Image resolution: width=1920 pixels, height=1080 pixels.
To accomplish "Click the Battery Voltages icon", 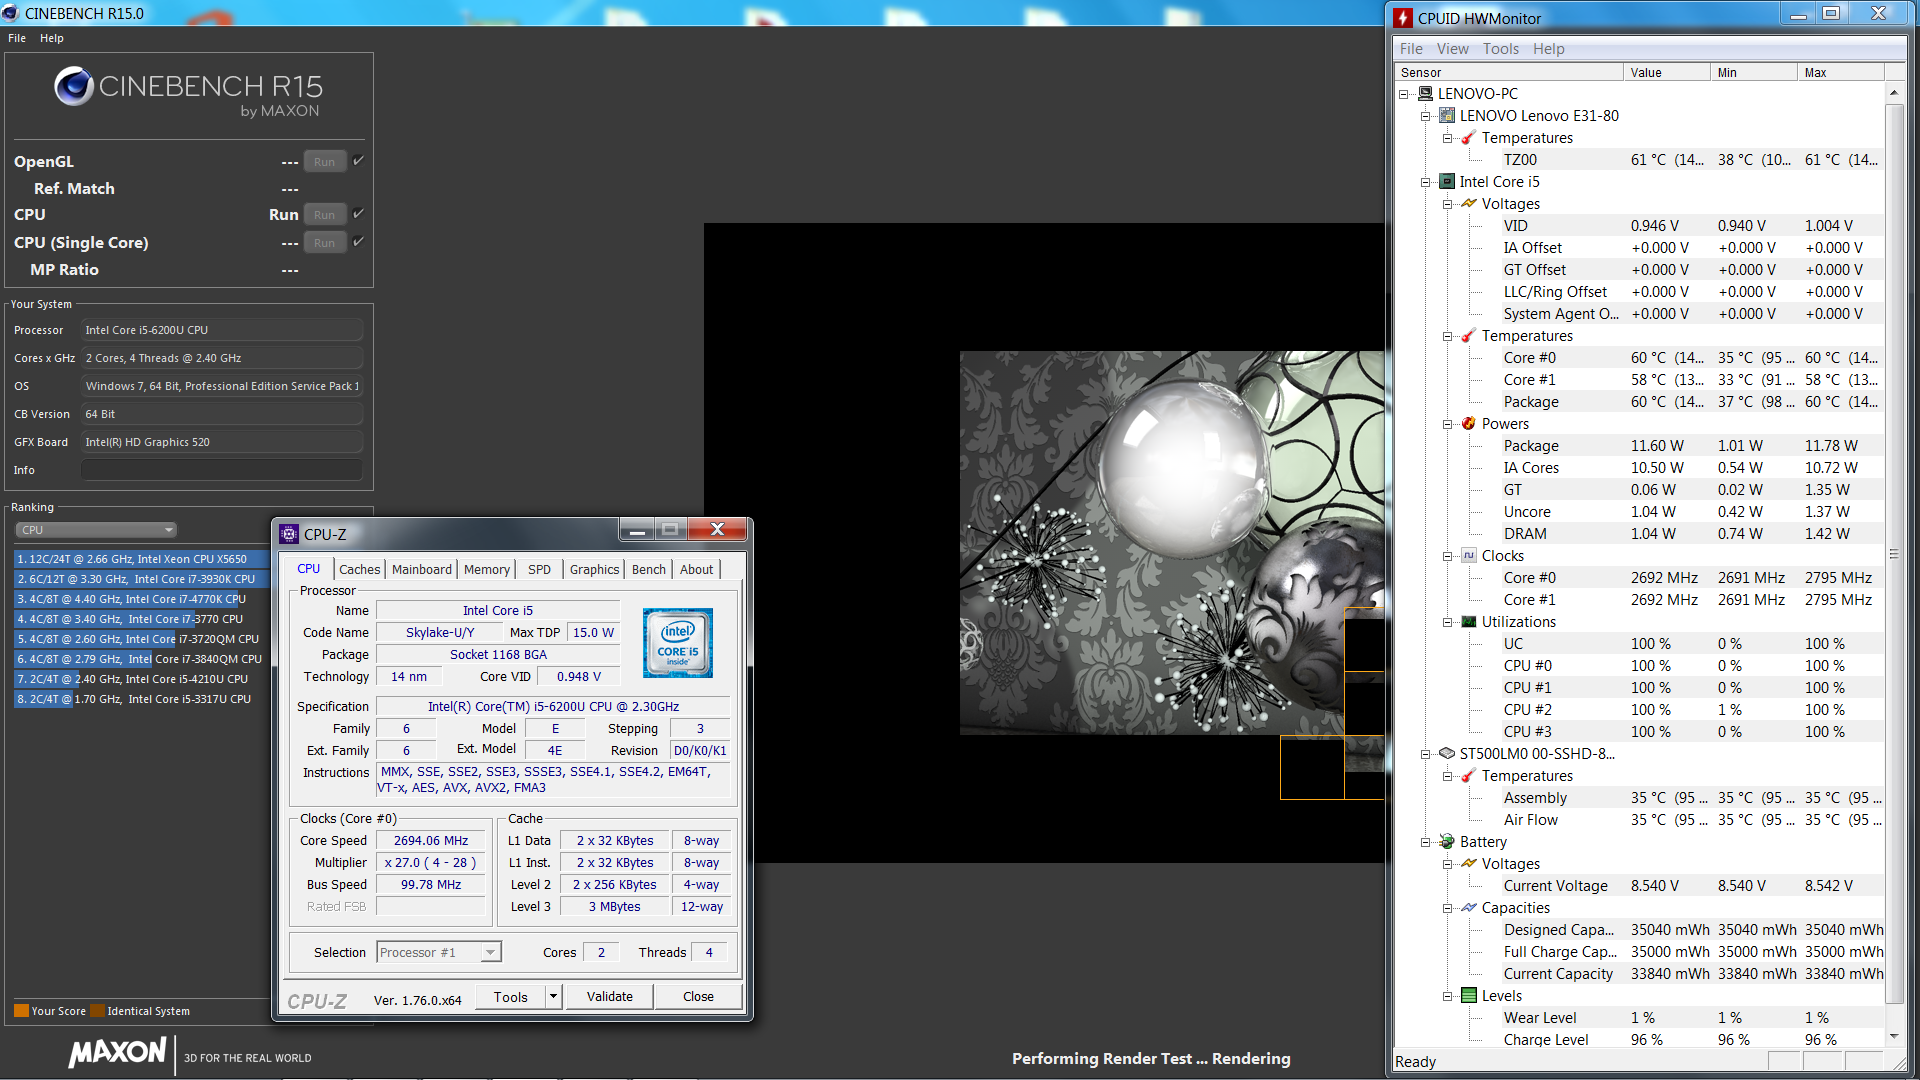I will click(1469, 864).
